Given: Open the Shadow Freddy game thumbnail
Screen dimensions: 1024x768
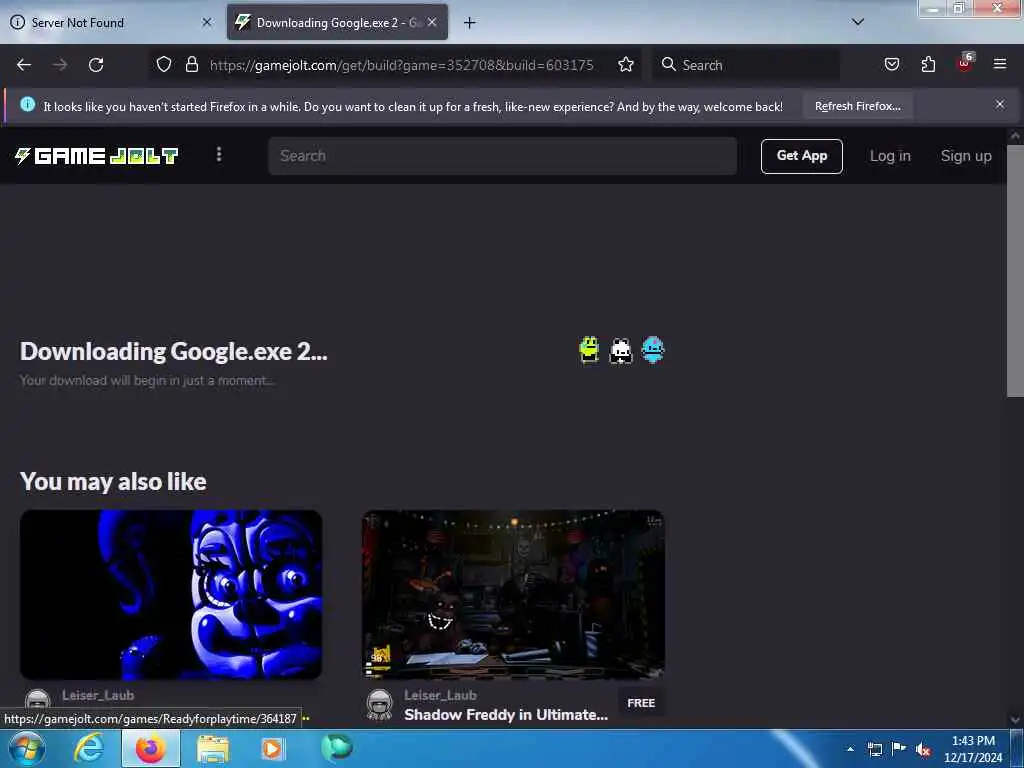Looking at the screenshot, I should pos(513,595).
